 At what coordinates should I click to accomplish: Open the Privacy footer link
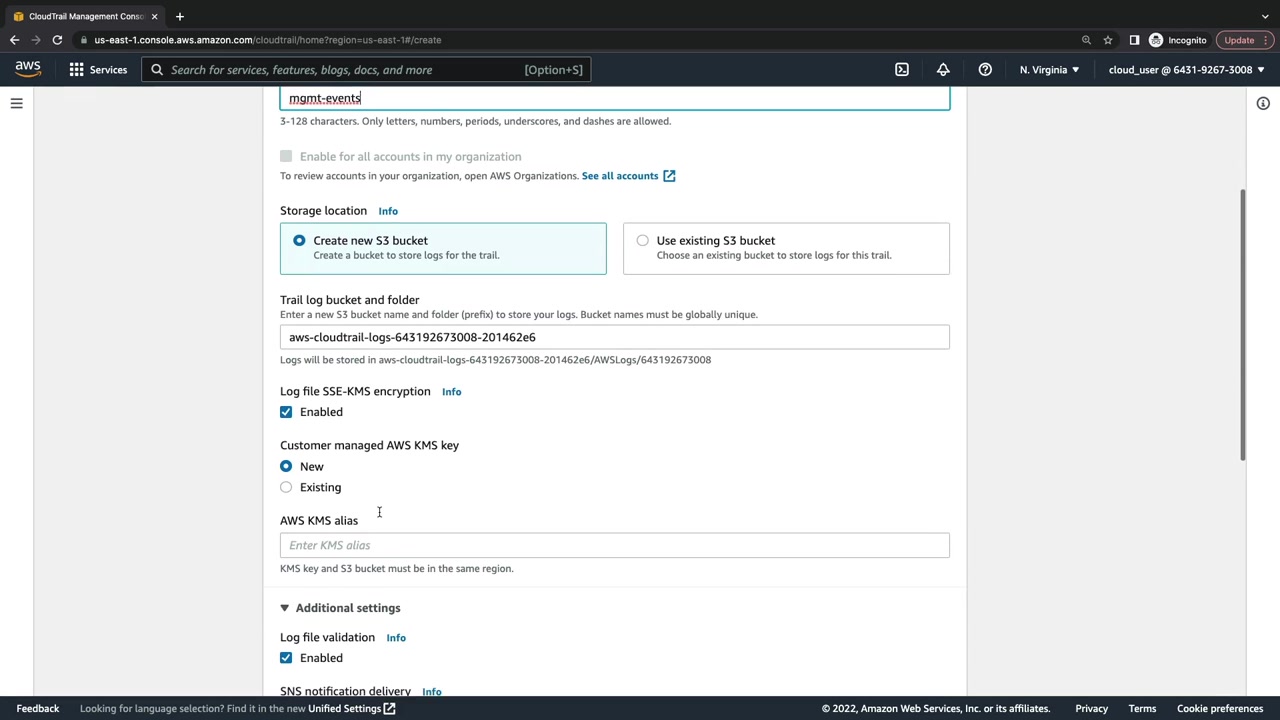pos(1092,708)
